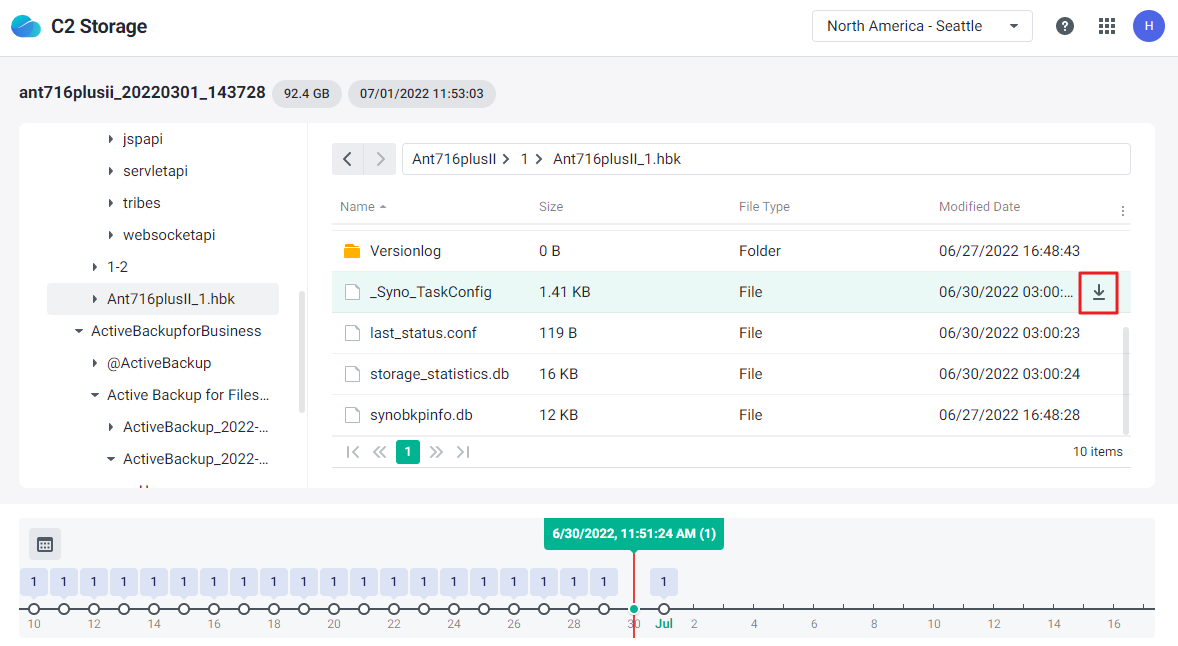Screen dimensions: 1178x646
Task: Collapse Active Backup for Files tree node
Action: pyautogui.click(x=95, y=395)
